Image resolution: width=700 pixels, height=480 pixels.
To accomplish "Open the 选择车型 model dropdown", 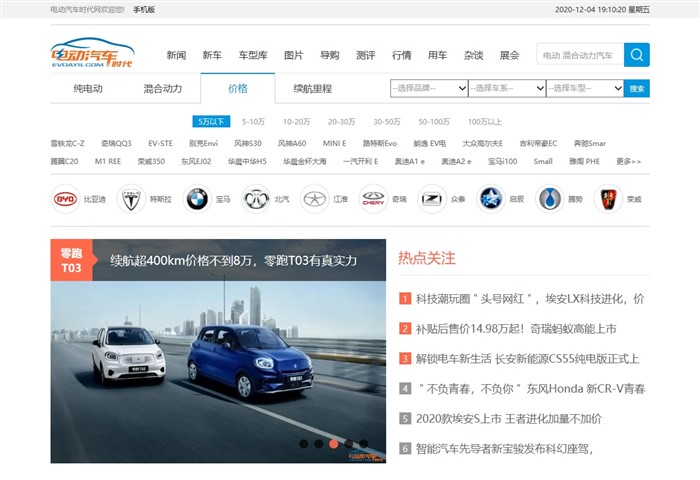I will tap(585, 88).
